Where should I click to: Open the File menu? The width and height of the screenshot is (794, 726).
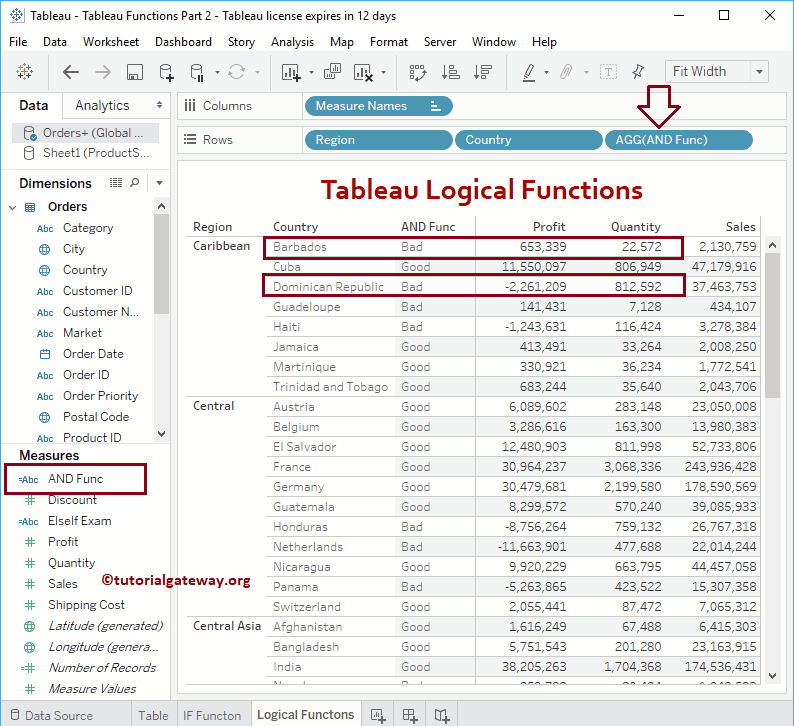(x=18, y=42)
